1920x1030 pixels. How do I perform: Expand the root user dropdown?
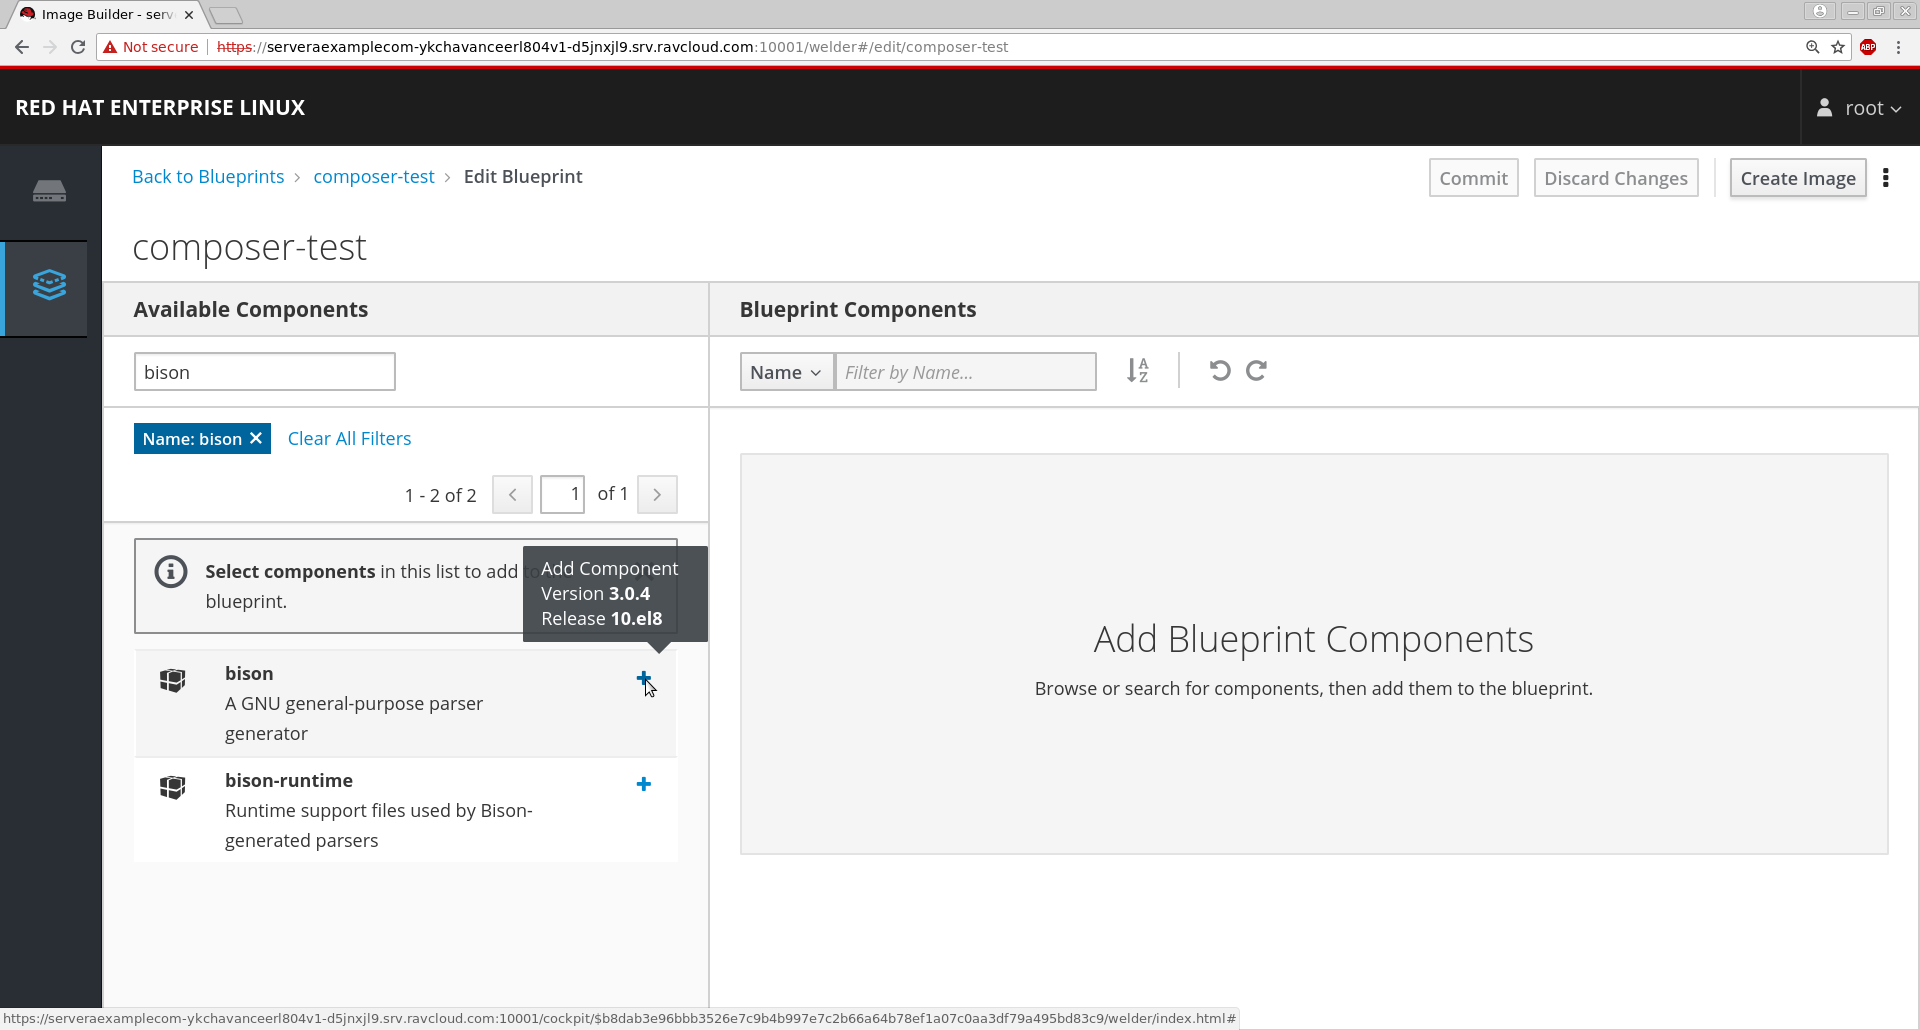[1860, 108]
